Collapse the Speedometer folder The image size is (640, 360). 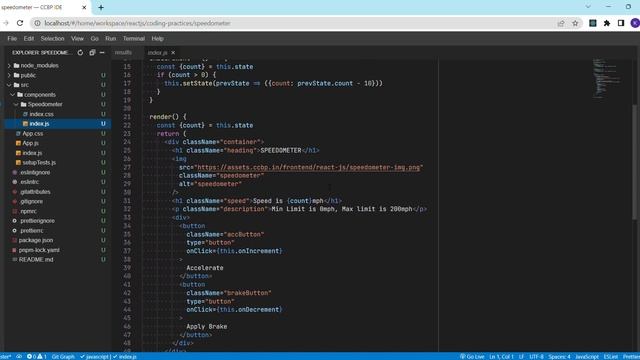[x=45, y=104]
